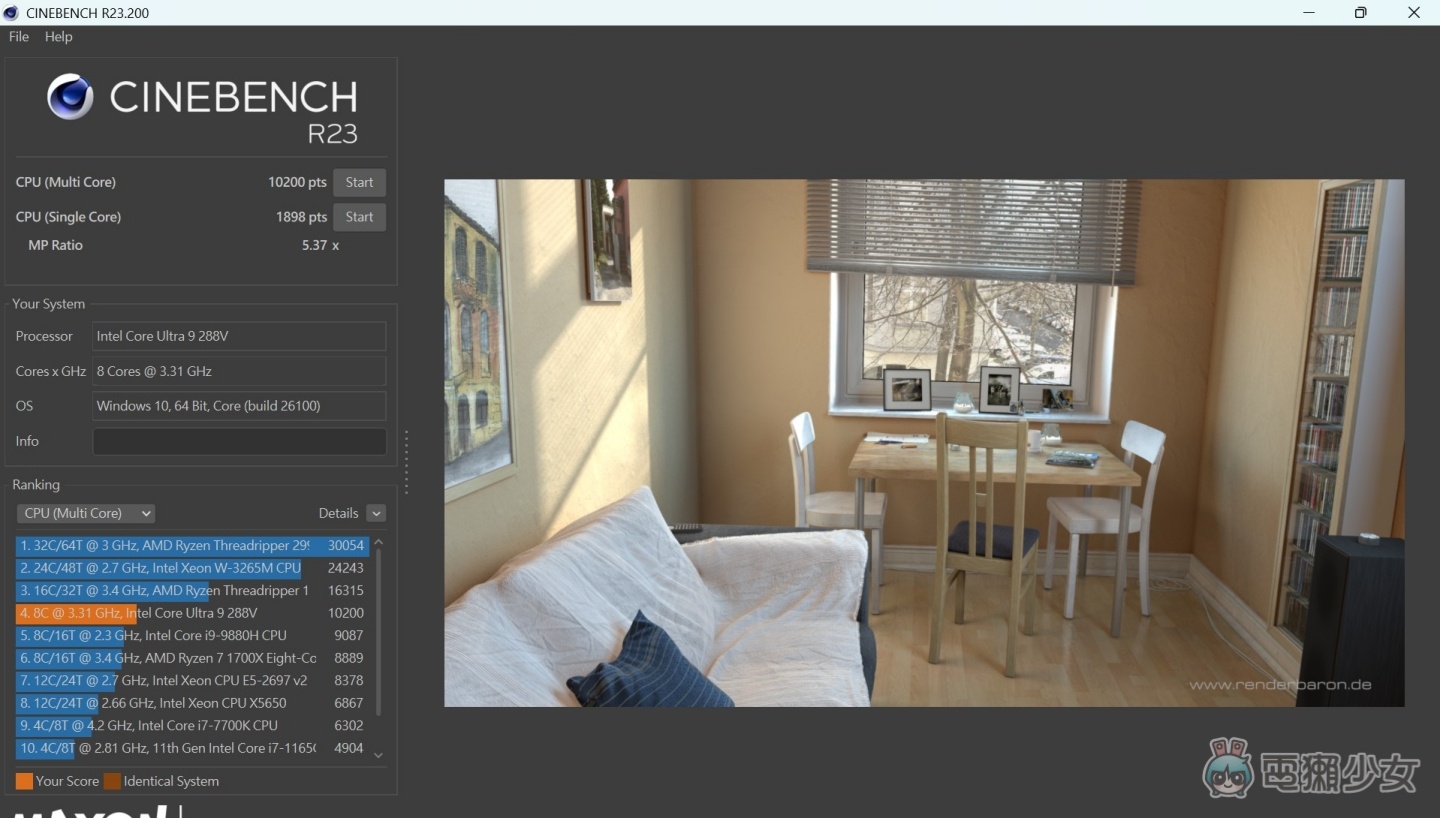Maximize the Cinebench window
Image resolution: width=1440 pixels, height=818 pixels.
pyautogui.click(x=1360, y=12)
